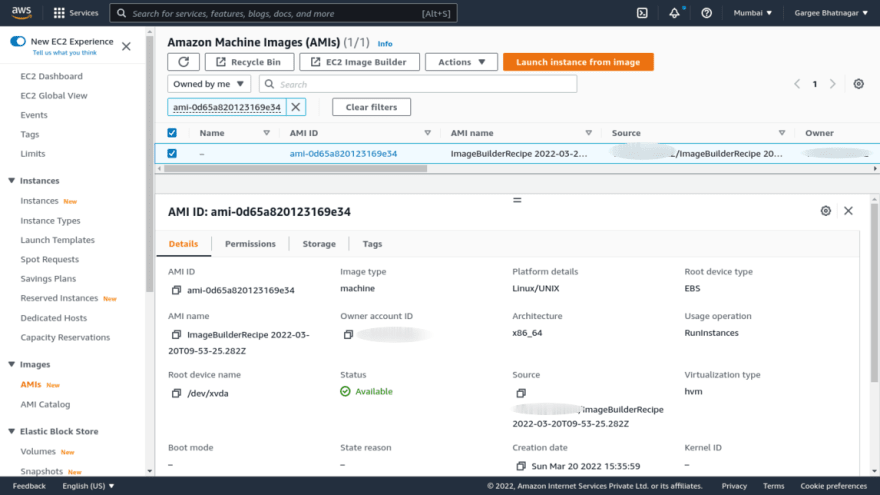Viewport: 880px width, 495px height.
Task: Collapse the Instances sidebar section
Action: 11,181
